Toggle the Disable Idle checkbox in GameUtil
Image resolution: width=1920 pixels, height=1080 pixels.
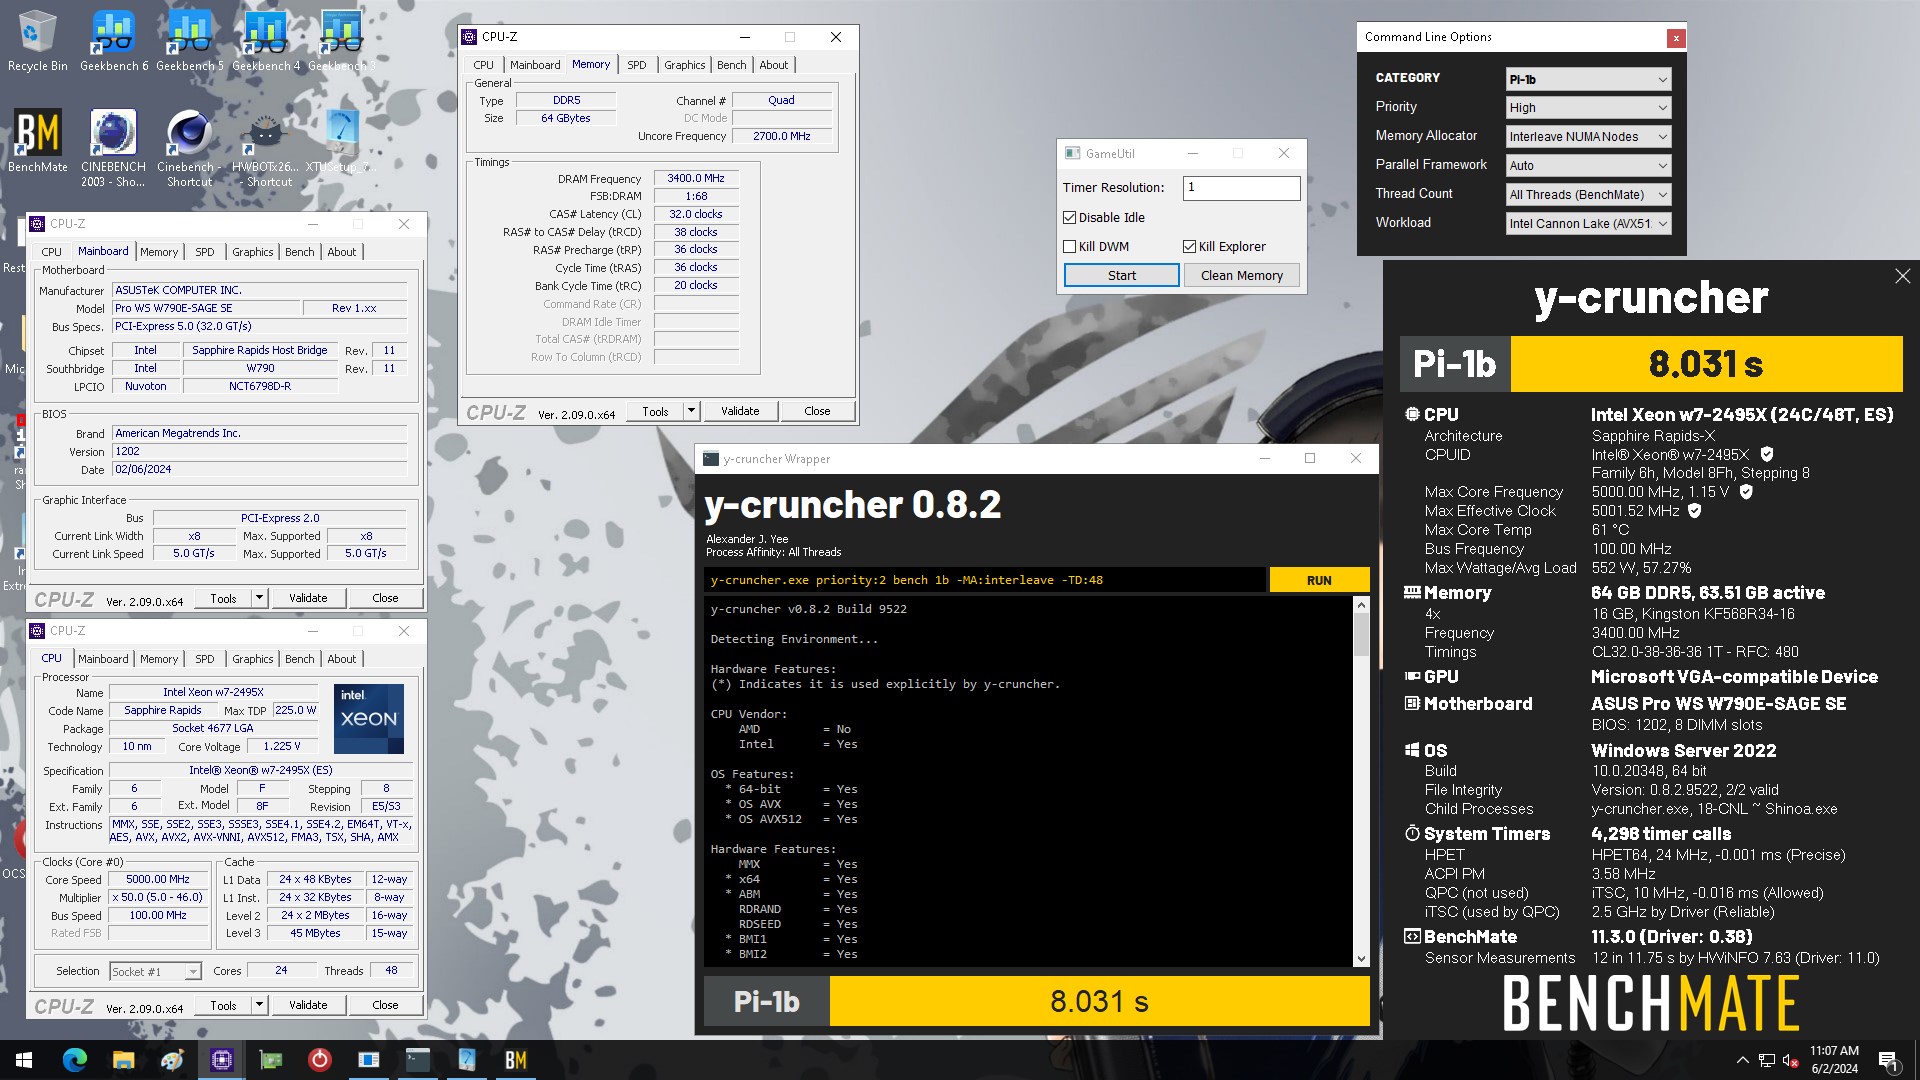pyautogui.click(x=1069, y=217)
